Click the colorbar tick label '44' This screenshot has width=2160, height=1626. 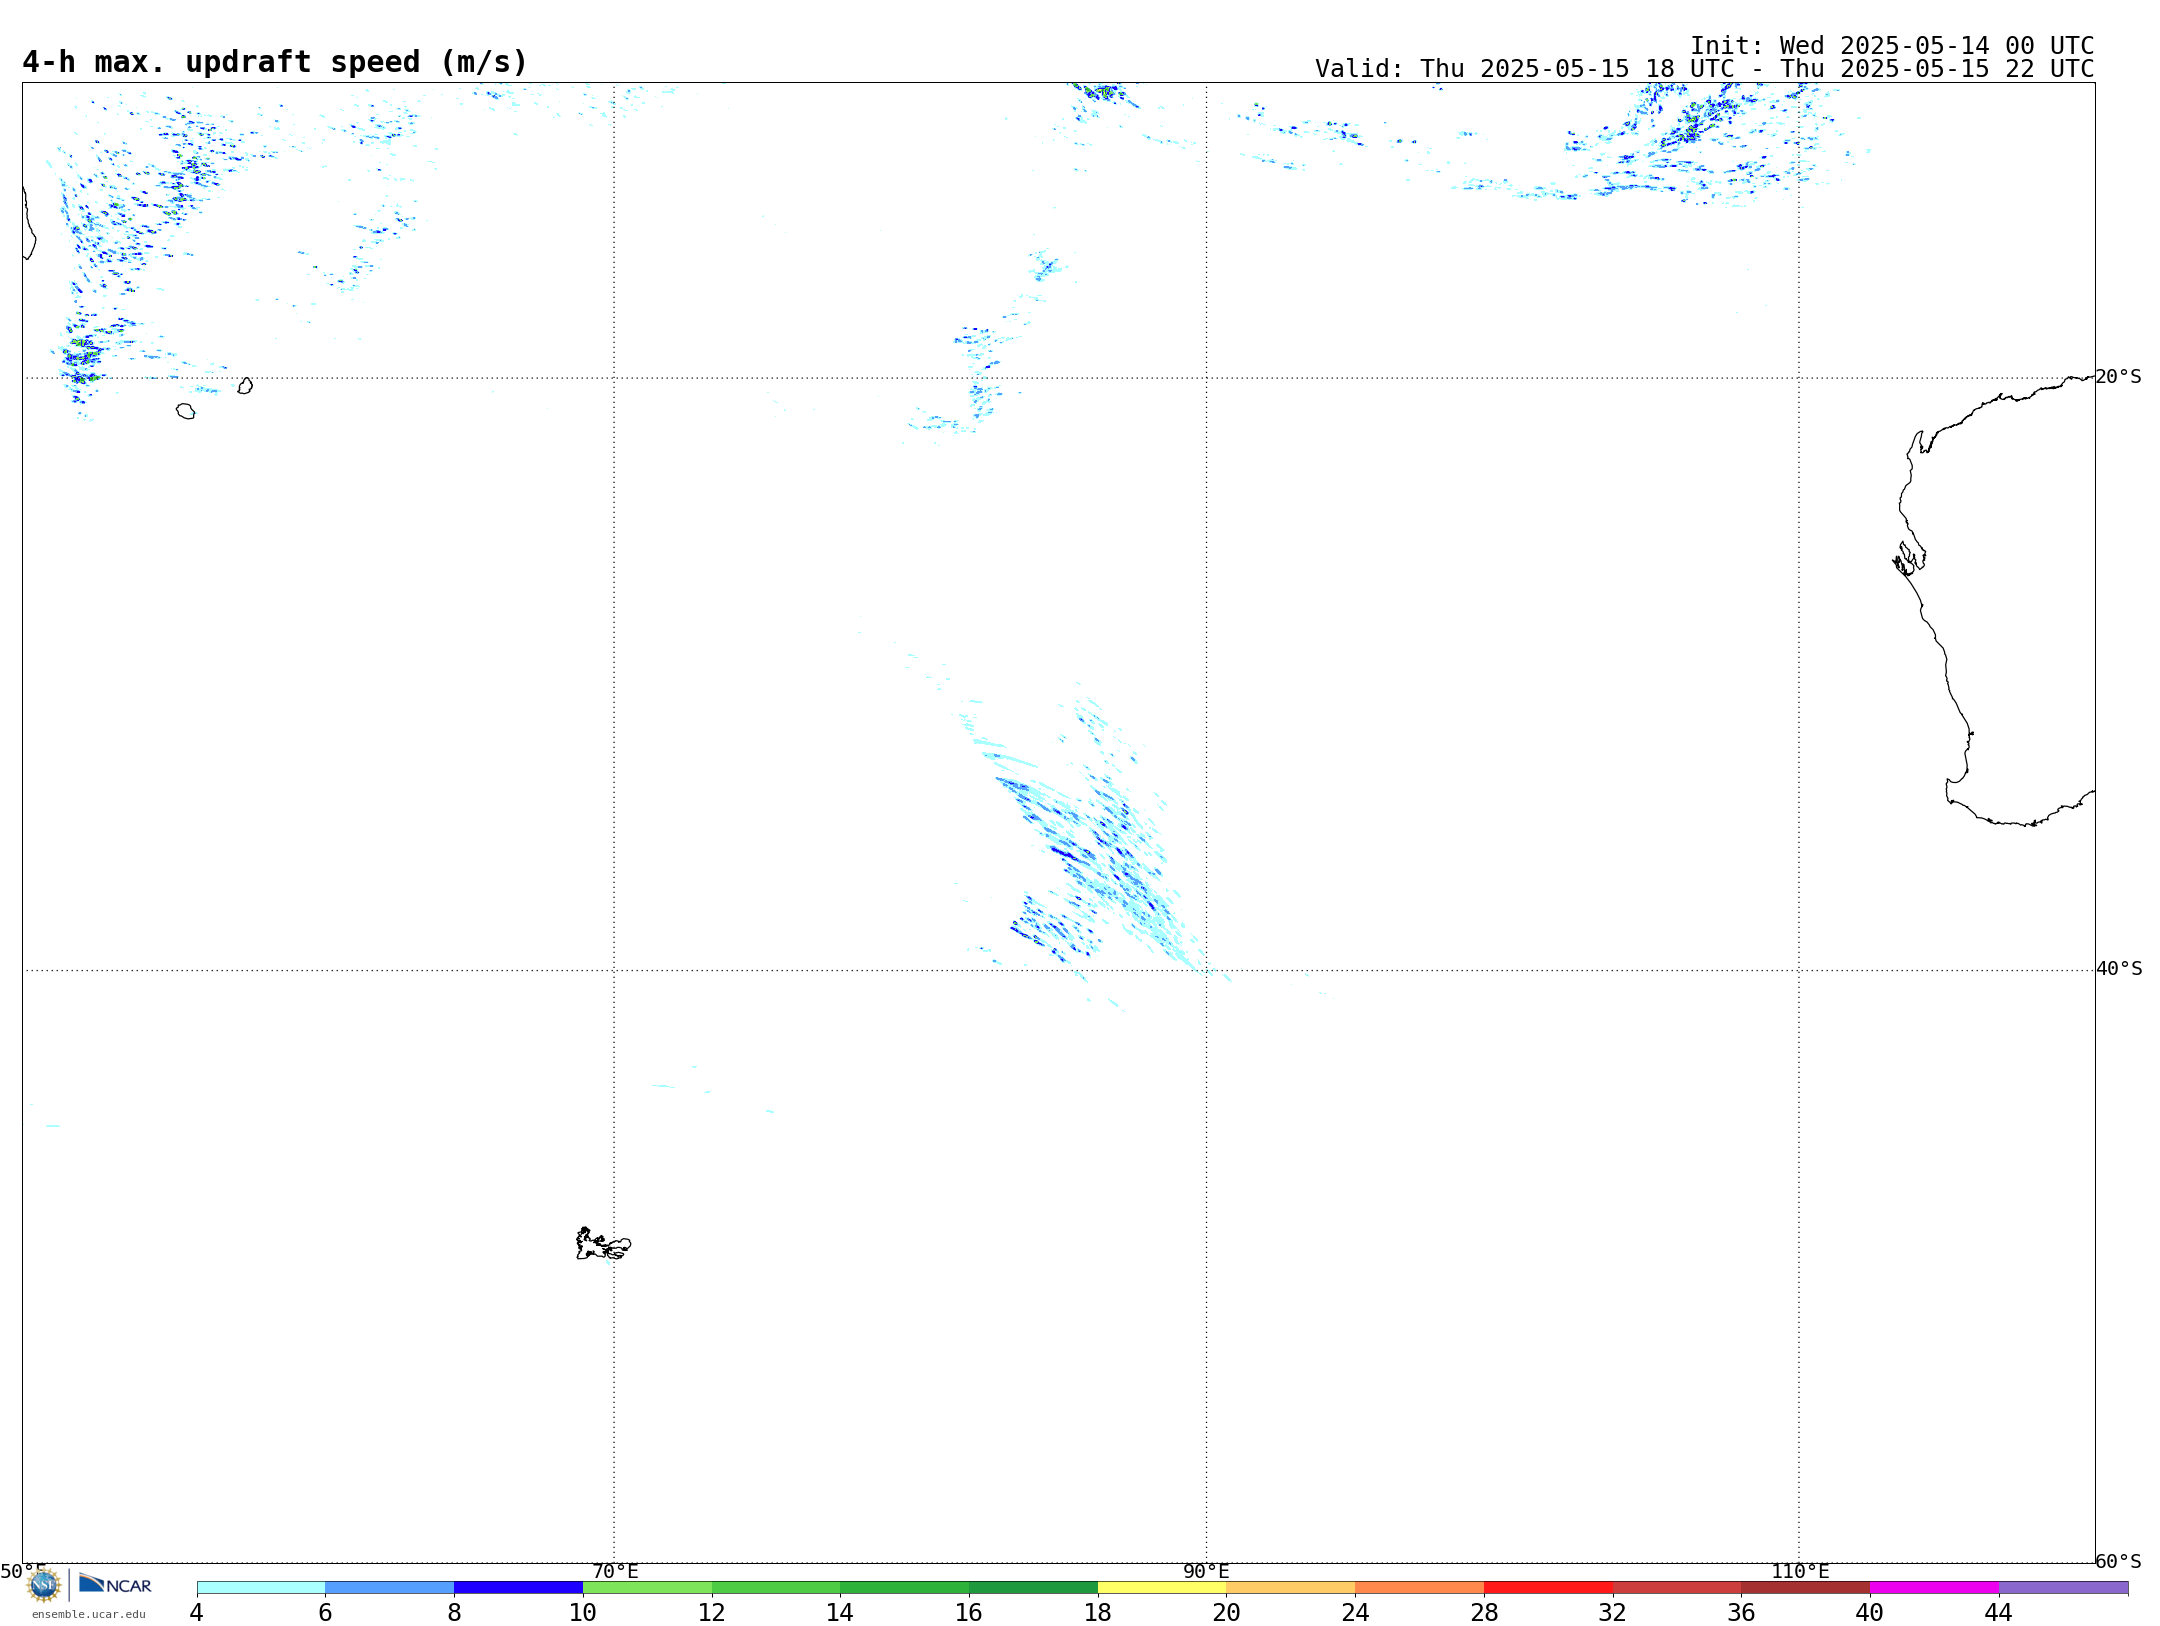click(1999, 1612)
